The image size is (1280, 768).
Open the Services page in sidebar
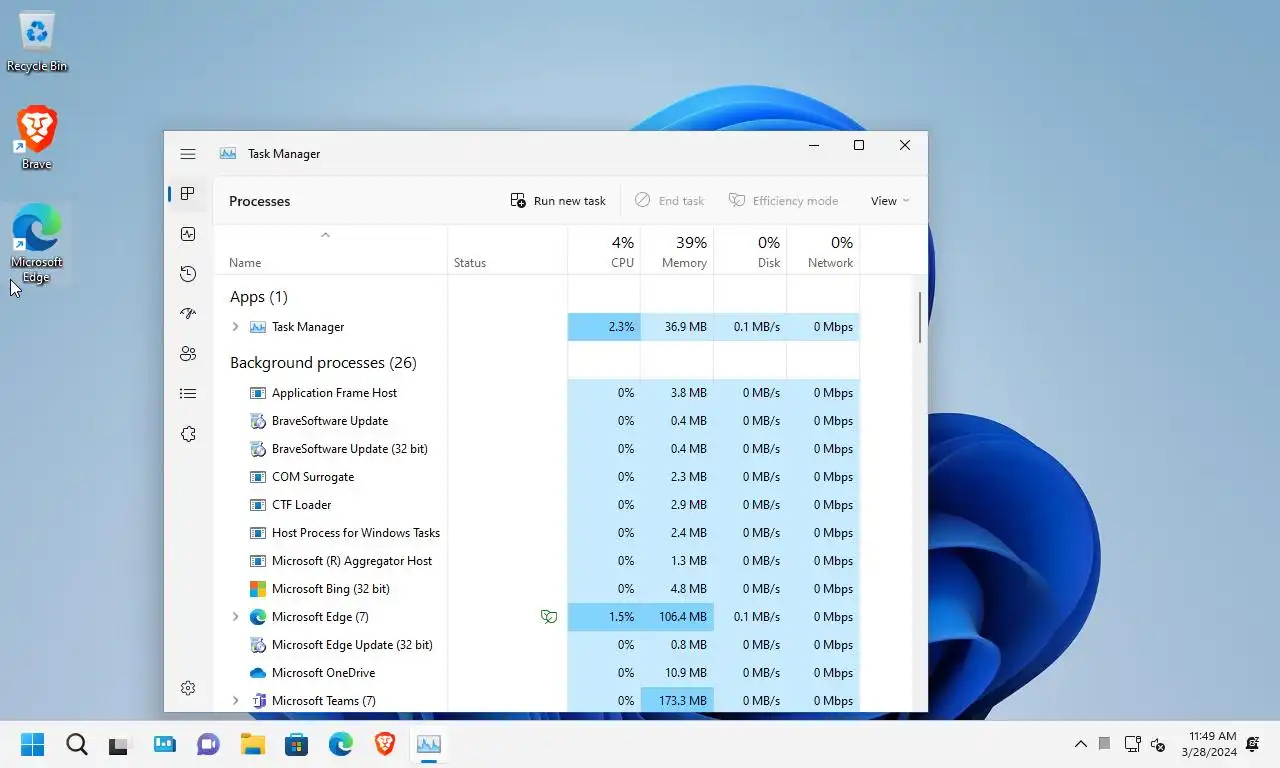(188, 434)
